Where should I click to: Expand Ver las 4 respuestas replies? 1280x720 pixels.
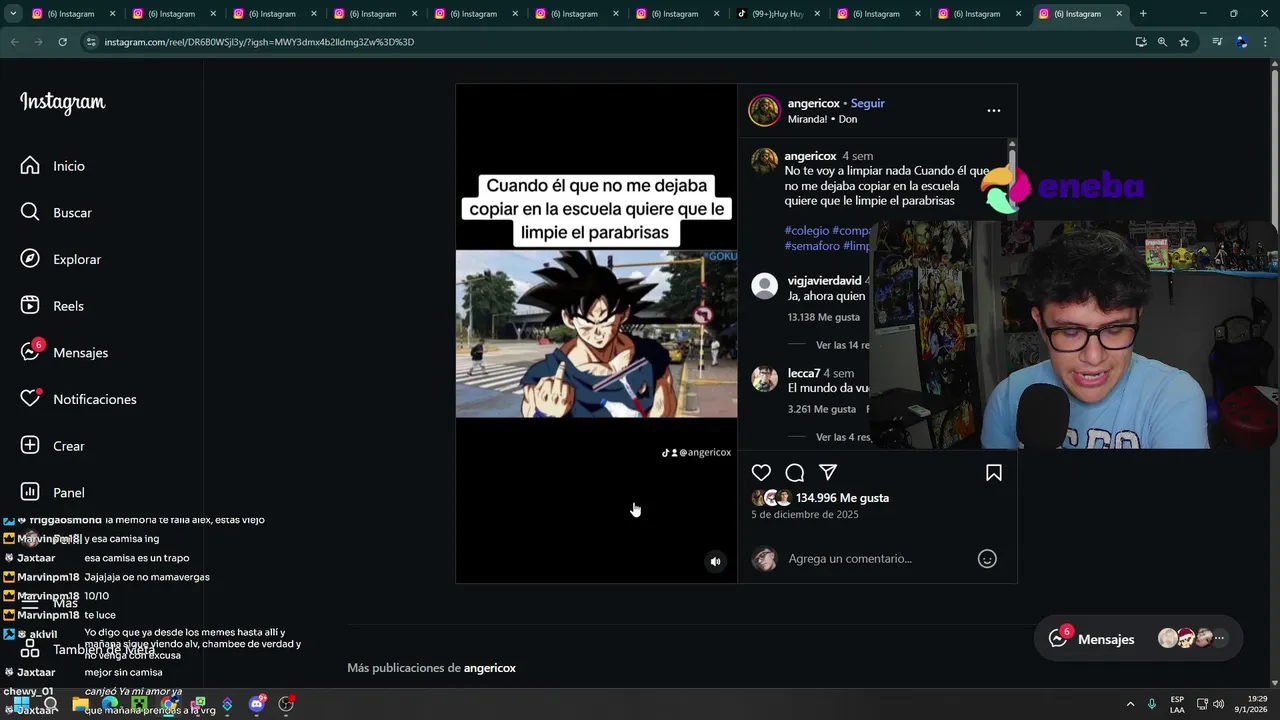tap(842, 437)
